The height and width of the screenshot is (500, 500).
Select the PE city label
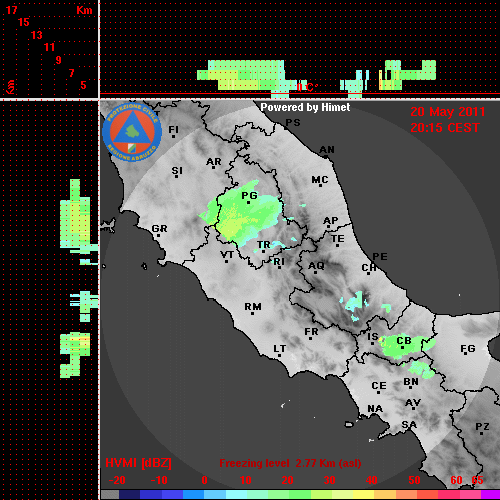click(x=380, y=257)
